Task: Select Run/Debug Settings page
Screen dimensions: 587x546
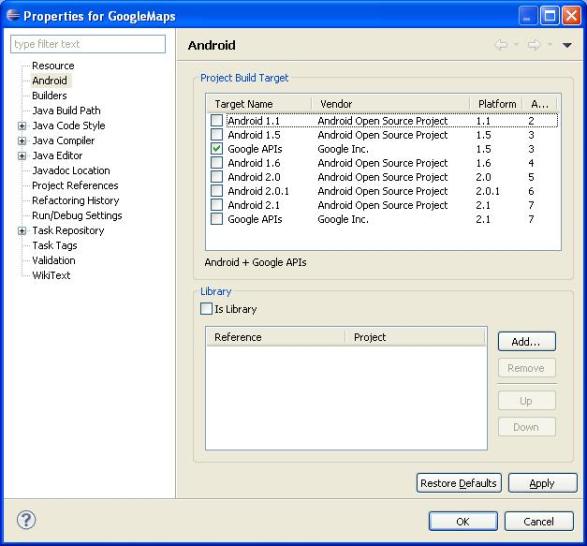Action: coord(77,215)
